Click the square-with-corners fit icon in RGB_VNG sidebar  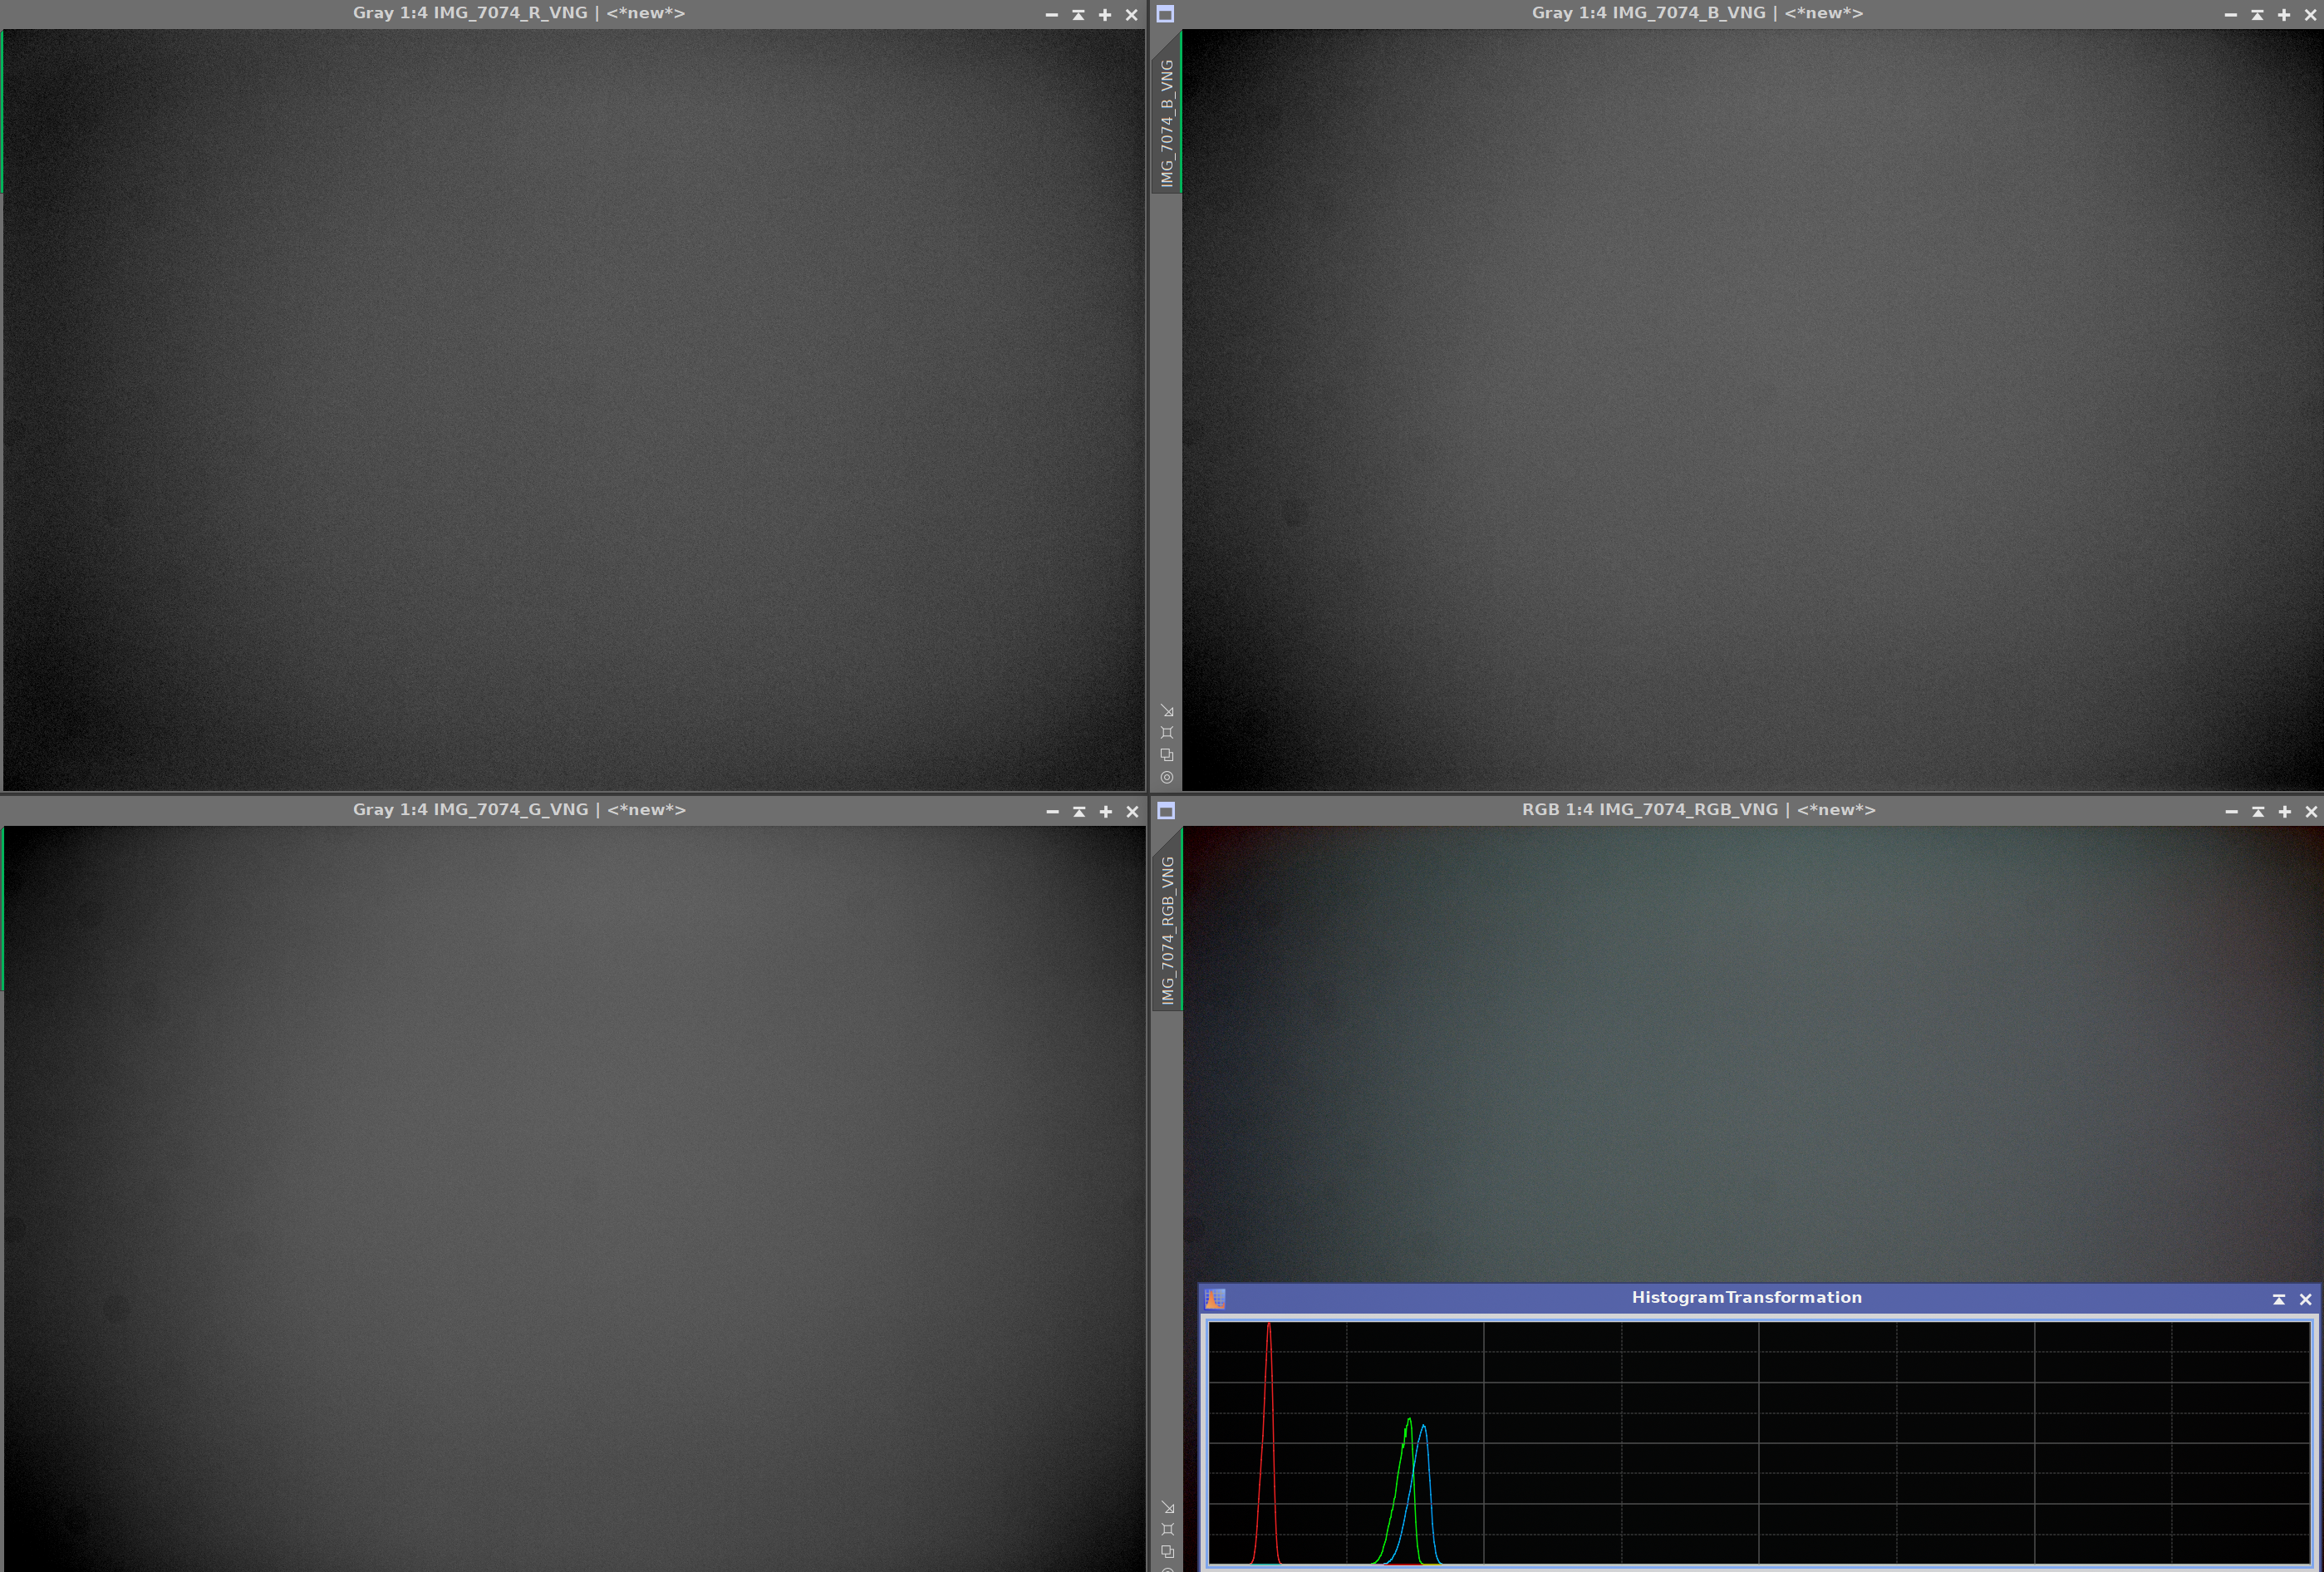coord(1167,1530)
